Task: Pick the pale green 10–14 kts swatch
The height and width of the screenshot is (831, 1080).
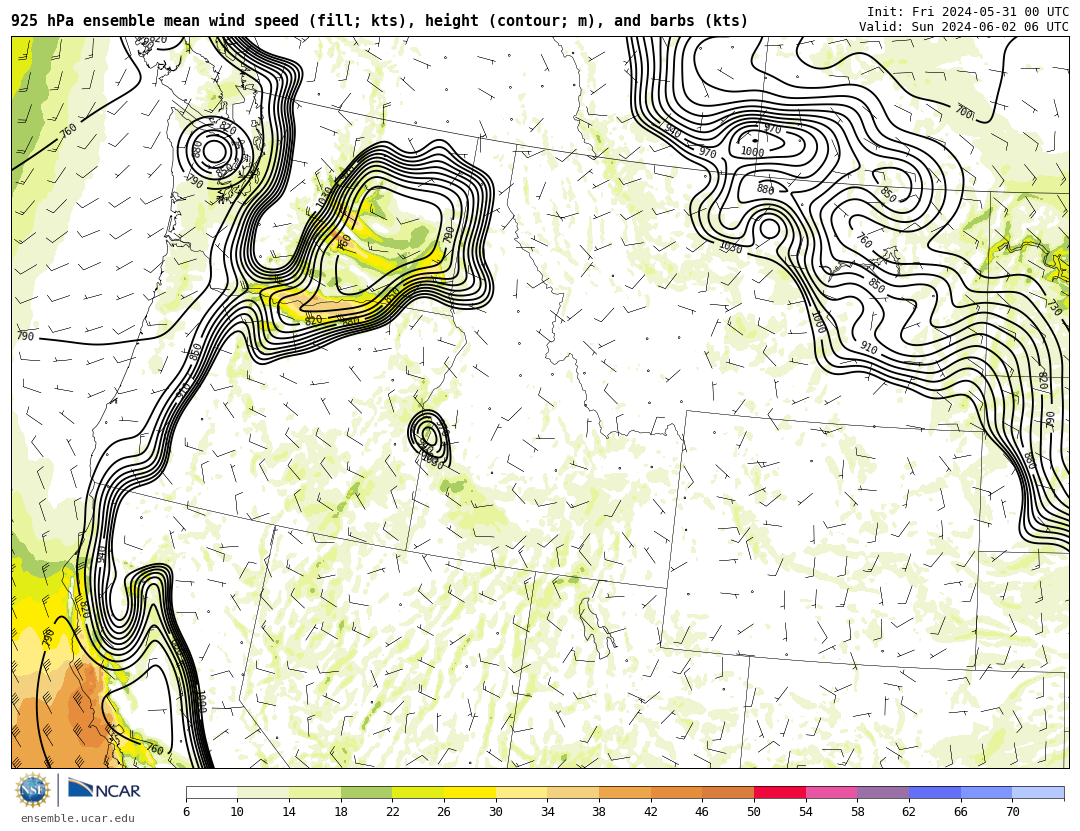Action: [263, 792]
